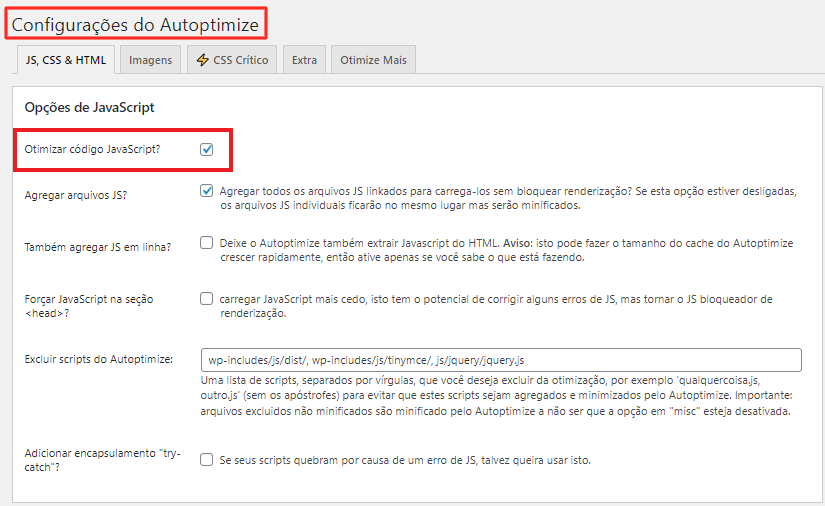
Task: Click the description 'Uma lista de scripts, separados por vírgulas'
Action: pyautogui.click(x=496, y=396)
